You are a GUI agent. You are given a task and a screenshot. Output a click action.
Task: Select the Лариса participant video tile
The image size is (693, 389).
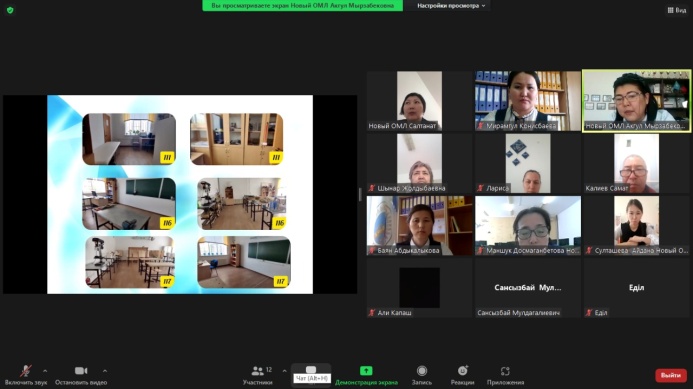528,163
